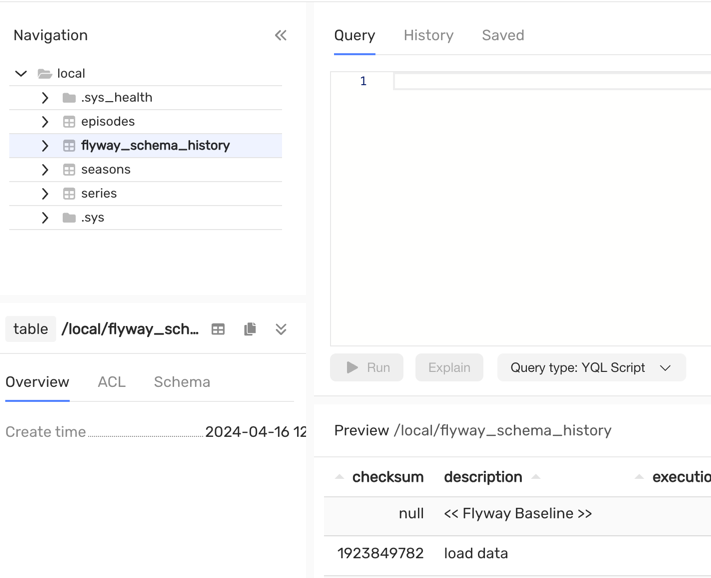
Task: Switch to the ACL tab
Action: [111, 382]
